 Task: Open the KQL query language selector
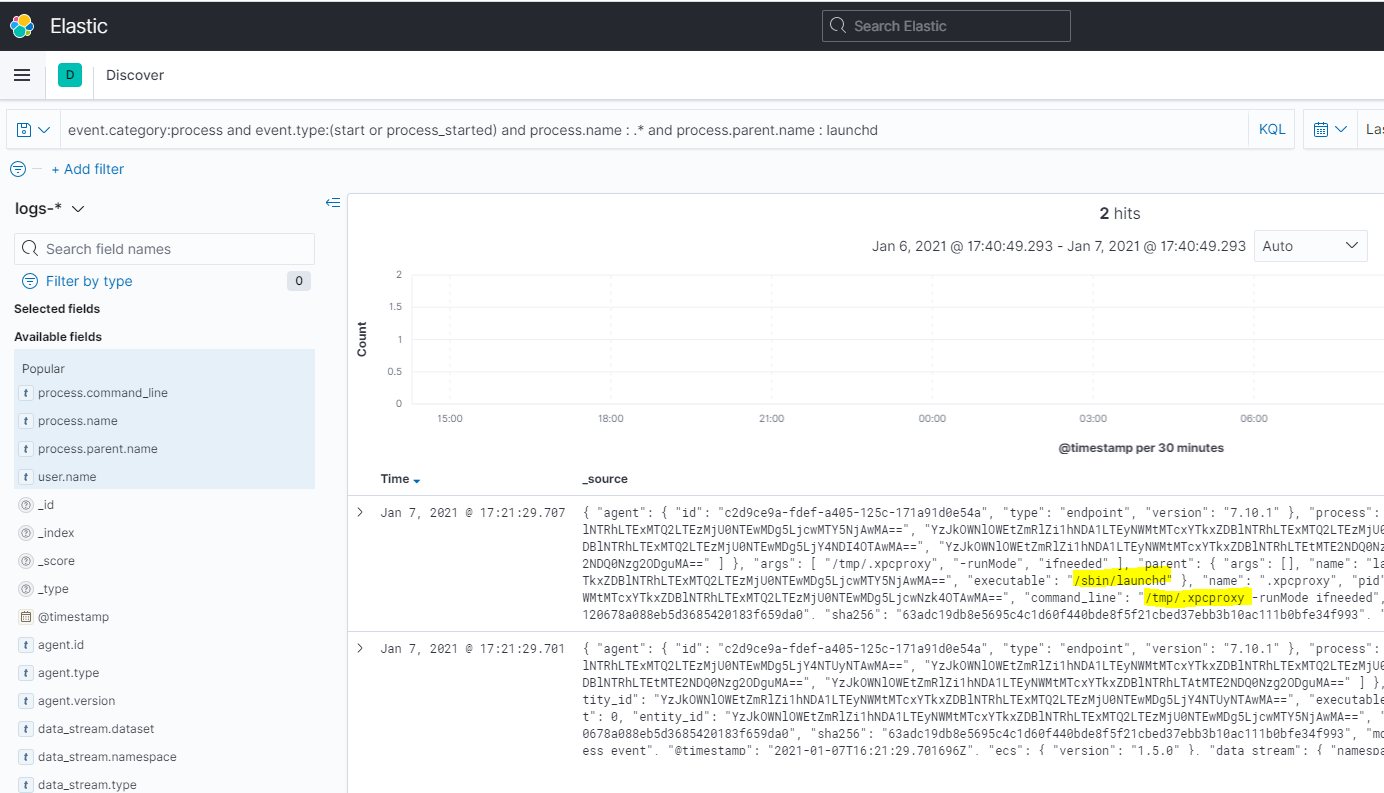coord(1271,128)
